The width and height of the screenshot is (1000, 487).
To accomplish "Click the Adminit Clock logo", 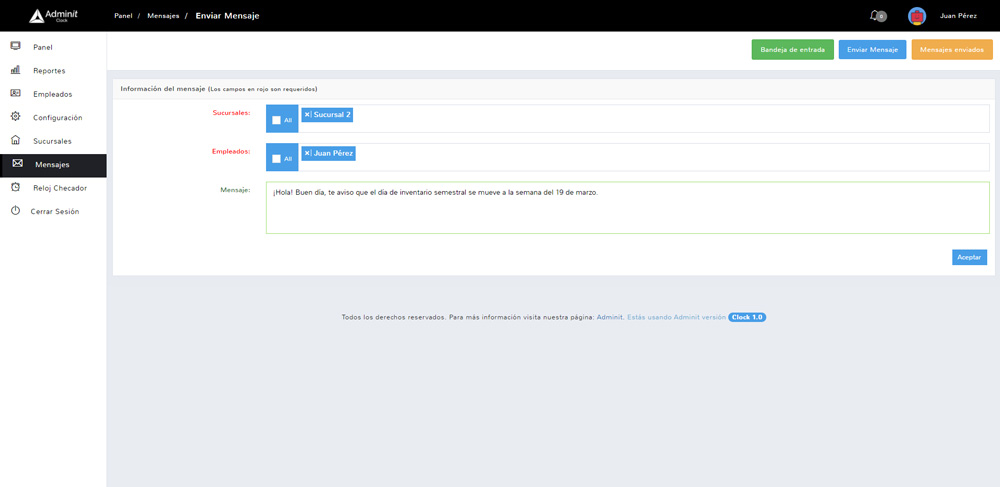I will coord(54,16).
